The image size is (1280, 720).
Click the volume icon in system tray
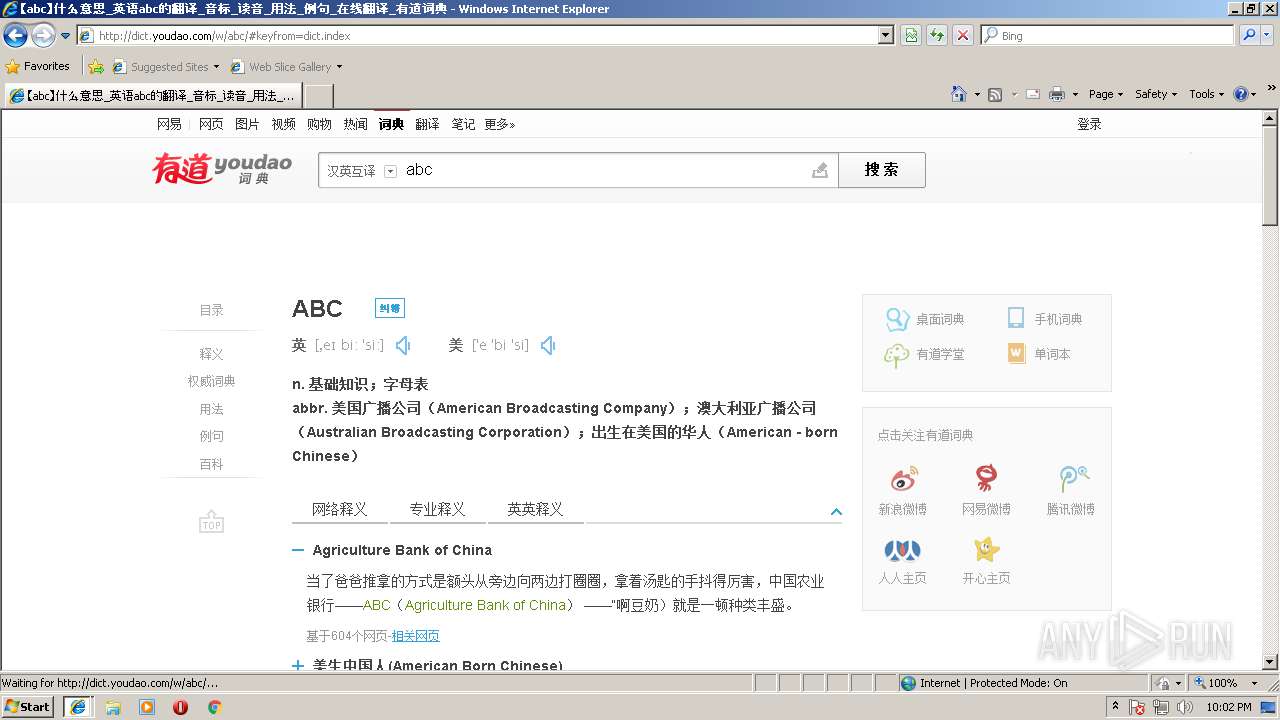pos(1184,707)
